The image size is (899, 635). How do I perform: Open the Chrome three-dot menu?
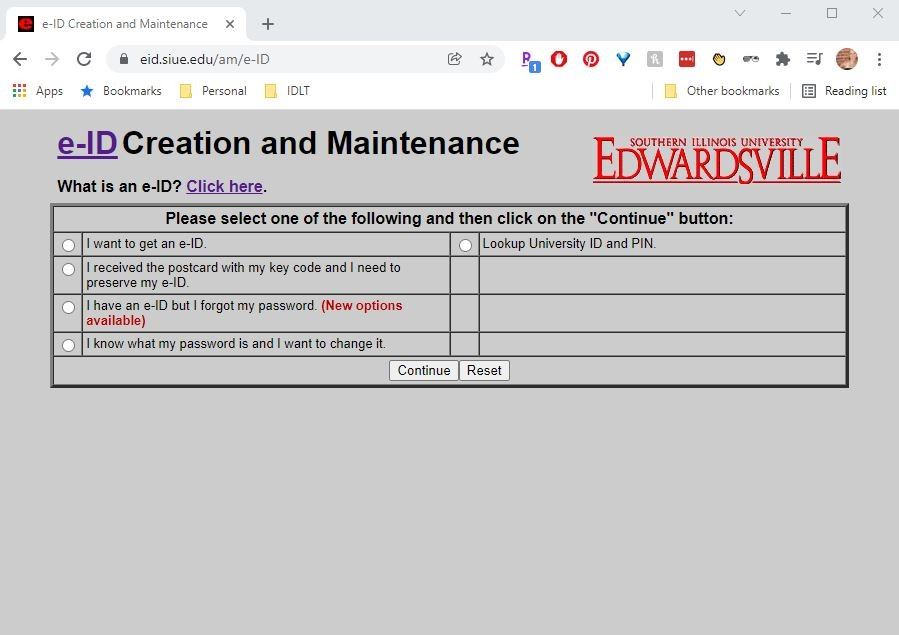(x=879, y=59)
